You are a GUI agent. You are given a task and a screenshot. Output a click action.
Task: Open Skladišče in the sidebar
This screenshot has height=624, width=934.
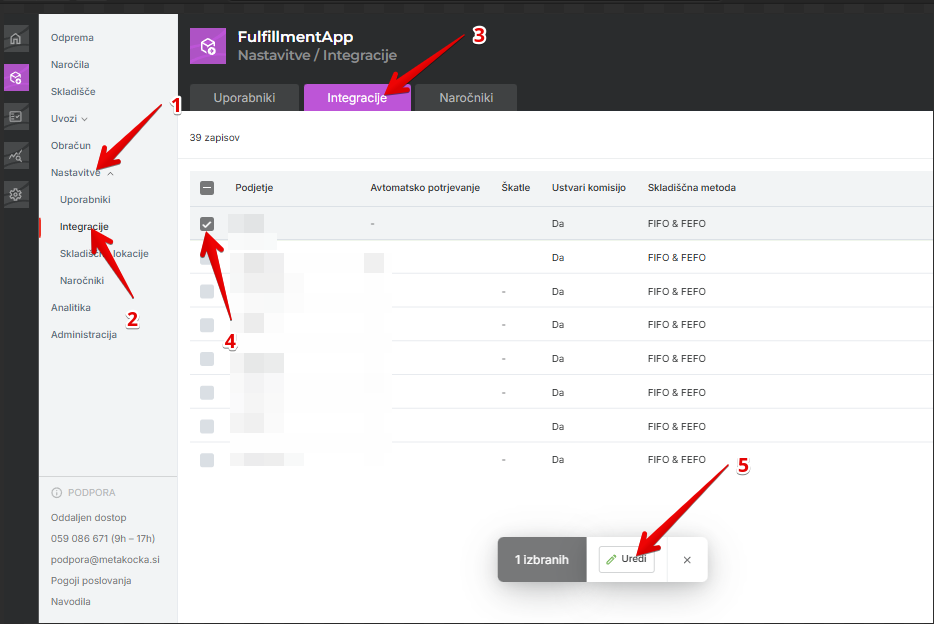73,92
